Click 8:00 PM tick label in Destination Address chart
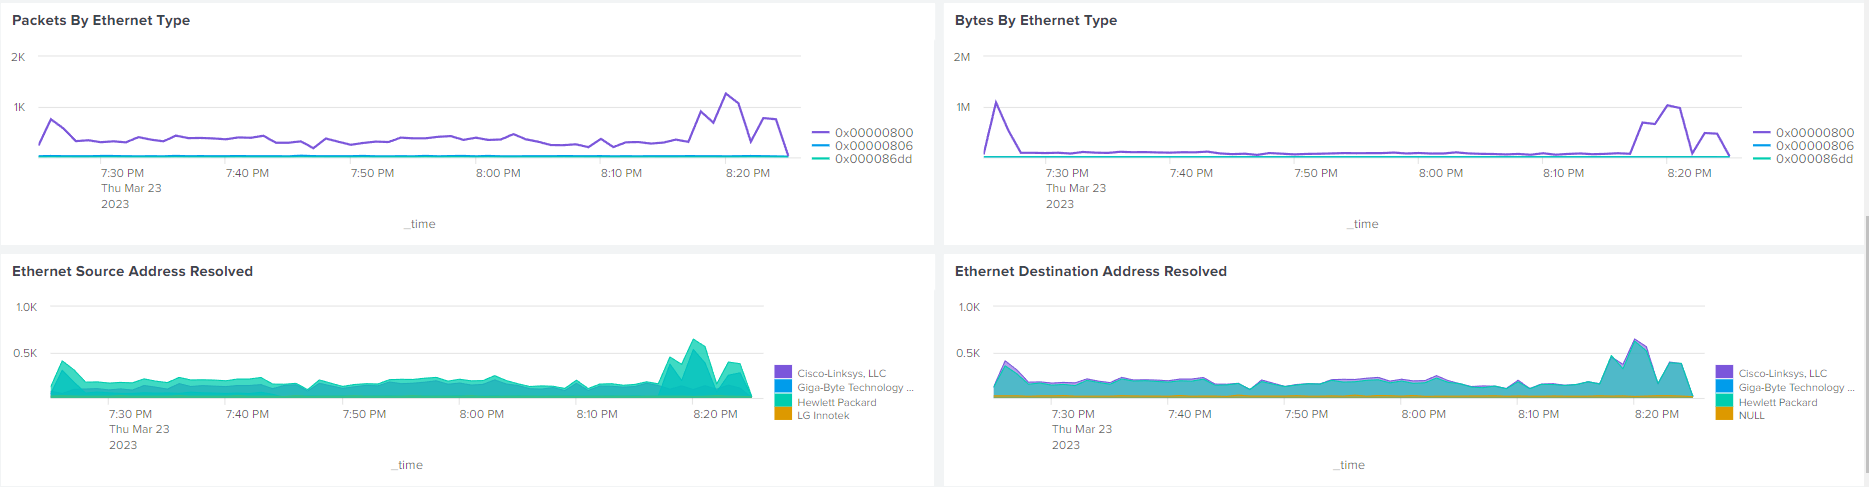 click(x=1423, y=414)
